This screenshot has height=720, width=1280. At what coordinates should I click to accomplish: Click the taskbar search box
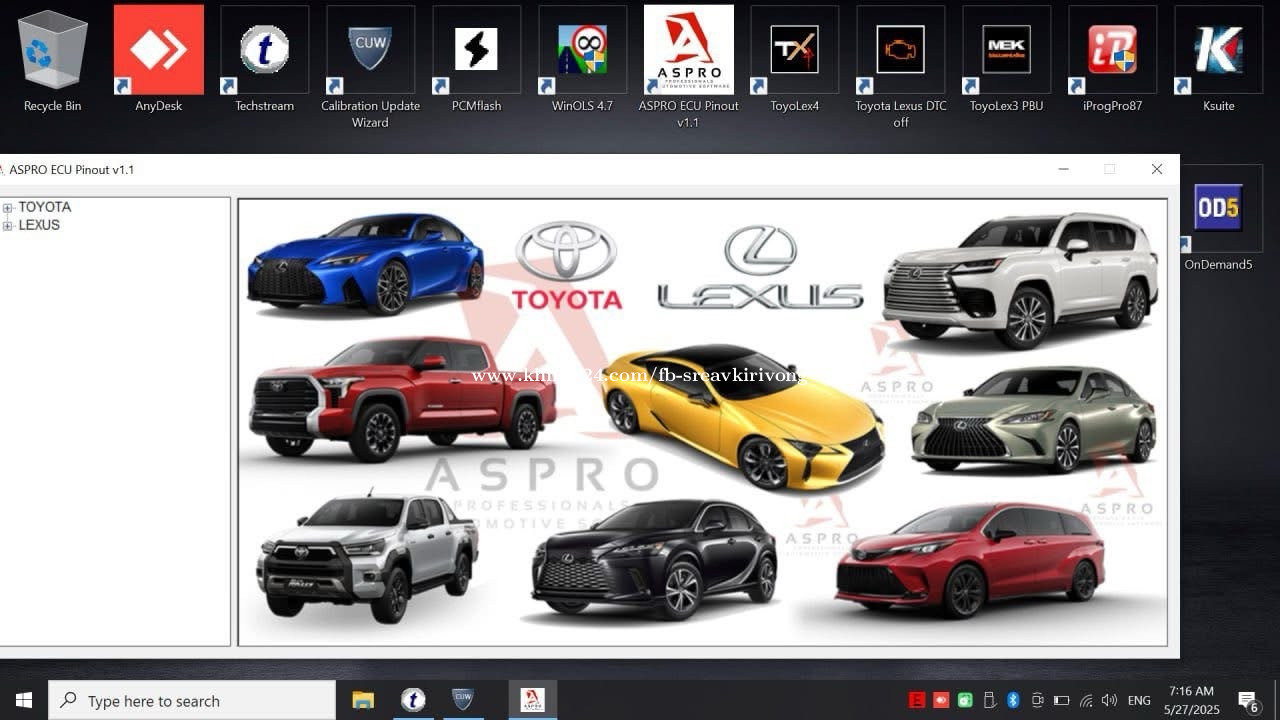[x=192, y=700]
